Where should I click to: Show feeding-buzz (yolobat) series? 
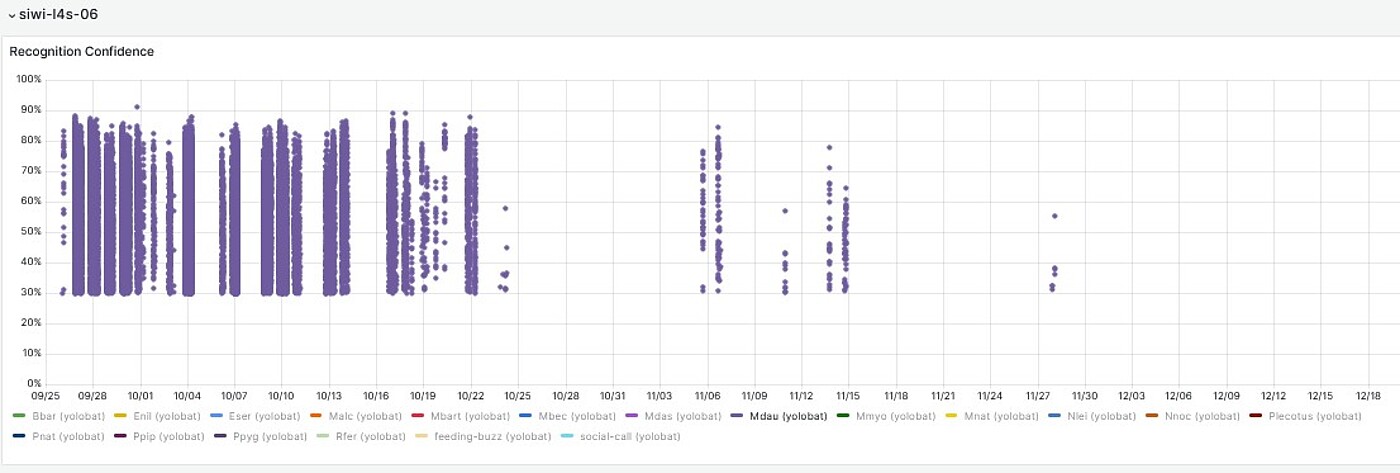(x=492, y=436)
